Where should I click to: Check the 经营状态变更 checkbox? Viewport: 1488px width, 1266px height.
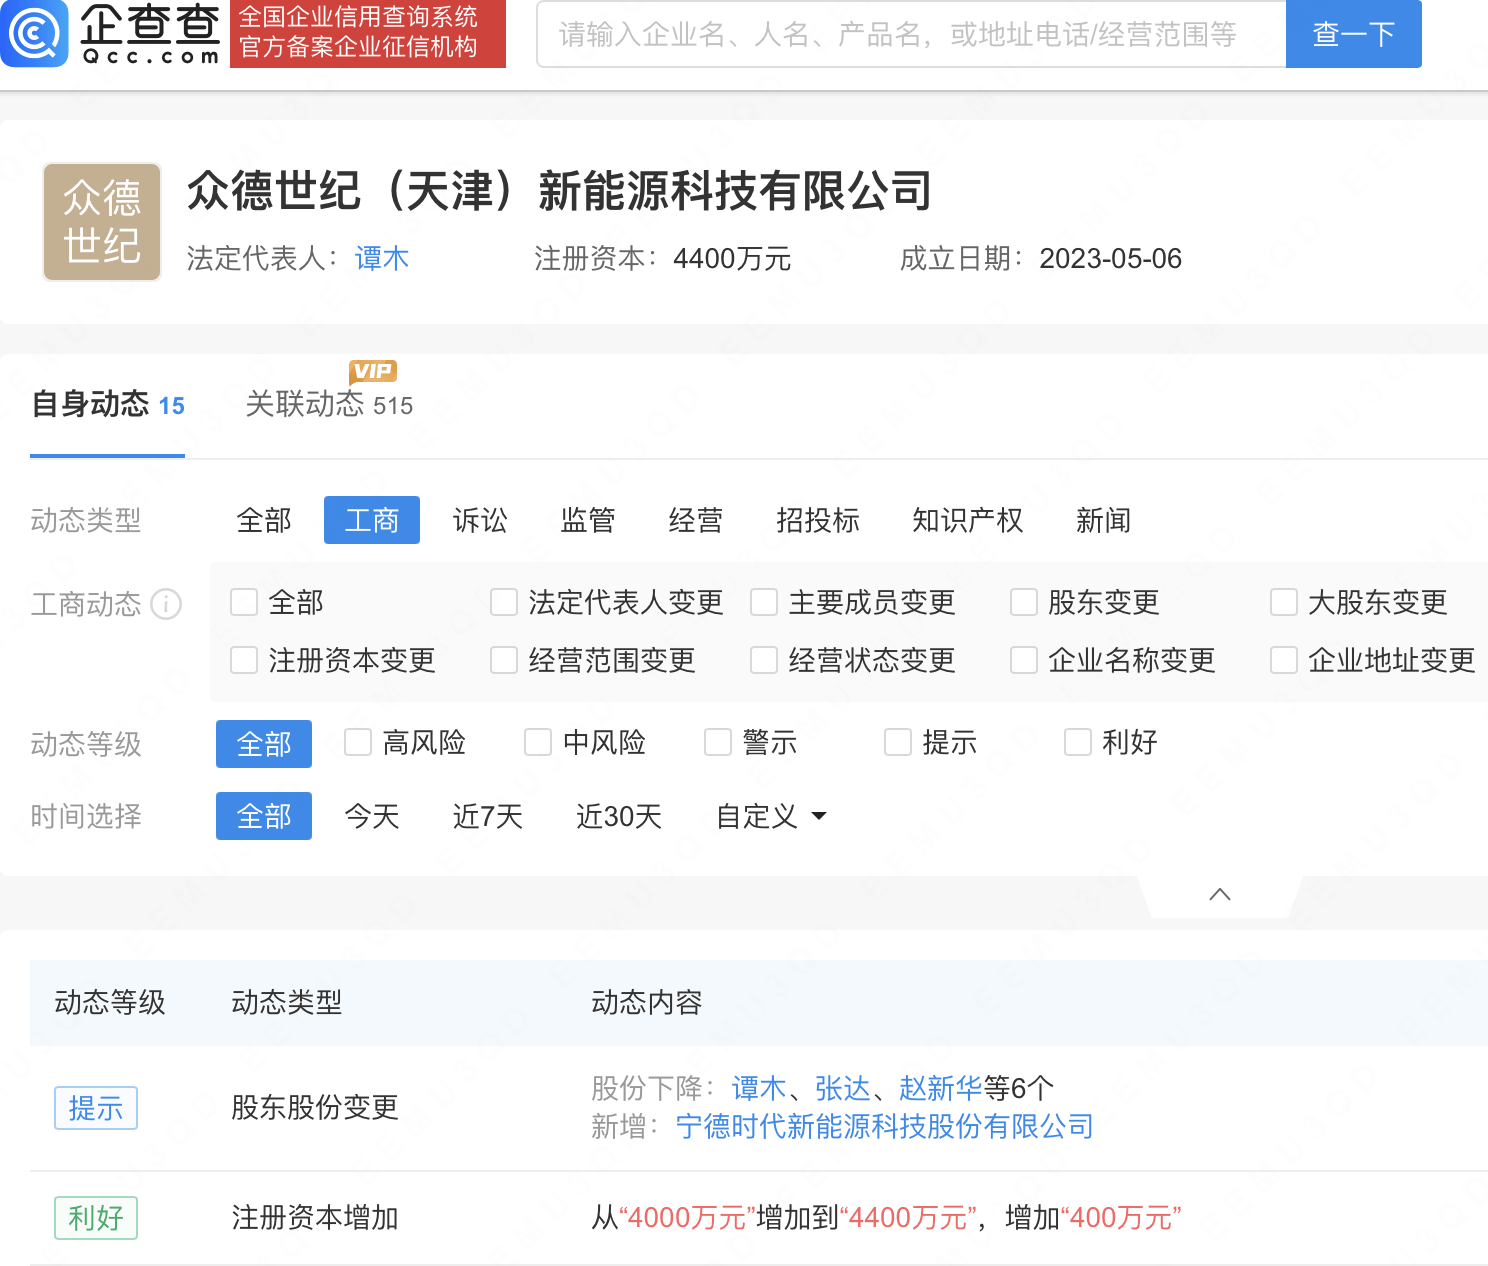coord(764,660)
